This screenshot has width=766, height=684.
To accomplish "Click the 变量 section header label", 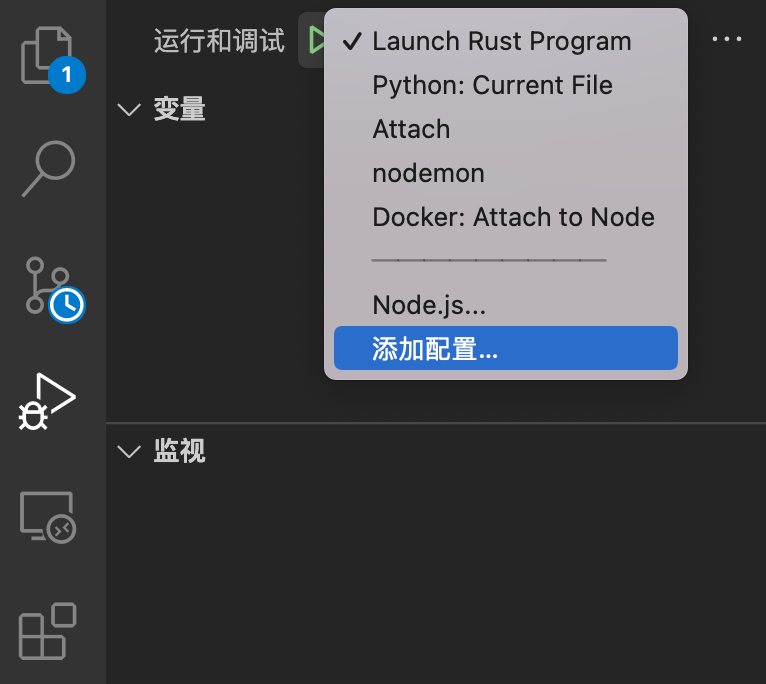I will click(x=179, y=108).
